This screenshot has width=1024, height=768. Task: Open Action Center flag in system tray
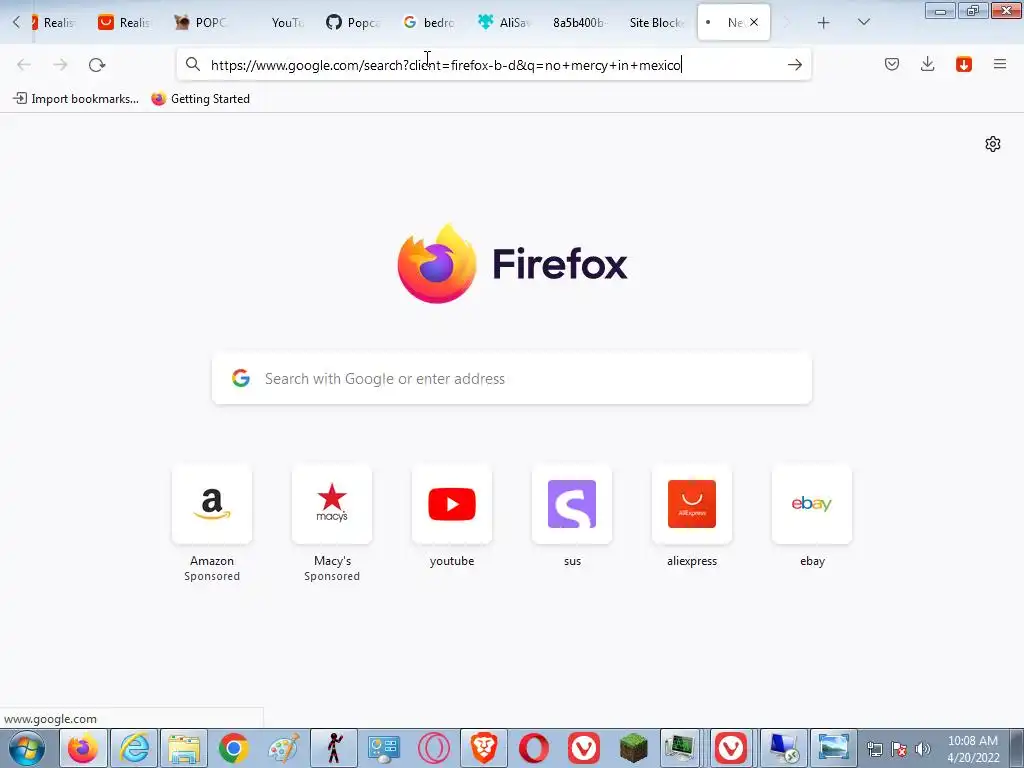[899, 749]
